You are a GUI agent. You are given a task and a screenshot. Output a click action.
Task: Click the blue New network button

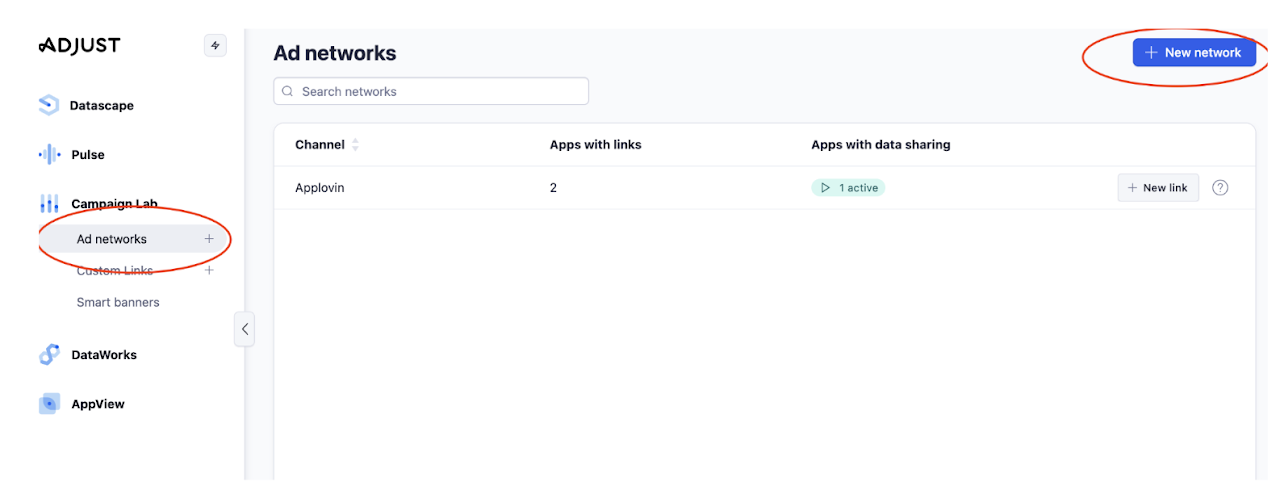[1193, 52]
